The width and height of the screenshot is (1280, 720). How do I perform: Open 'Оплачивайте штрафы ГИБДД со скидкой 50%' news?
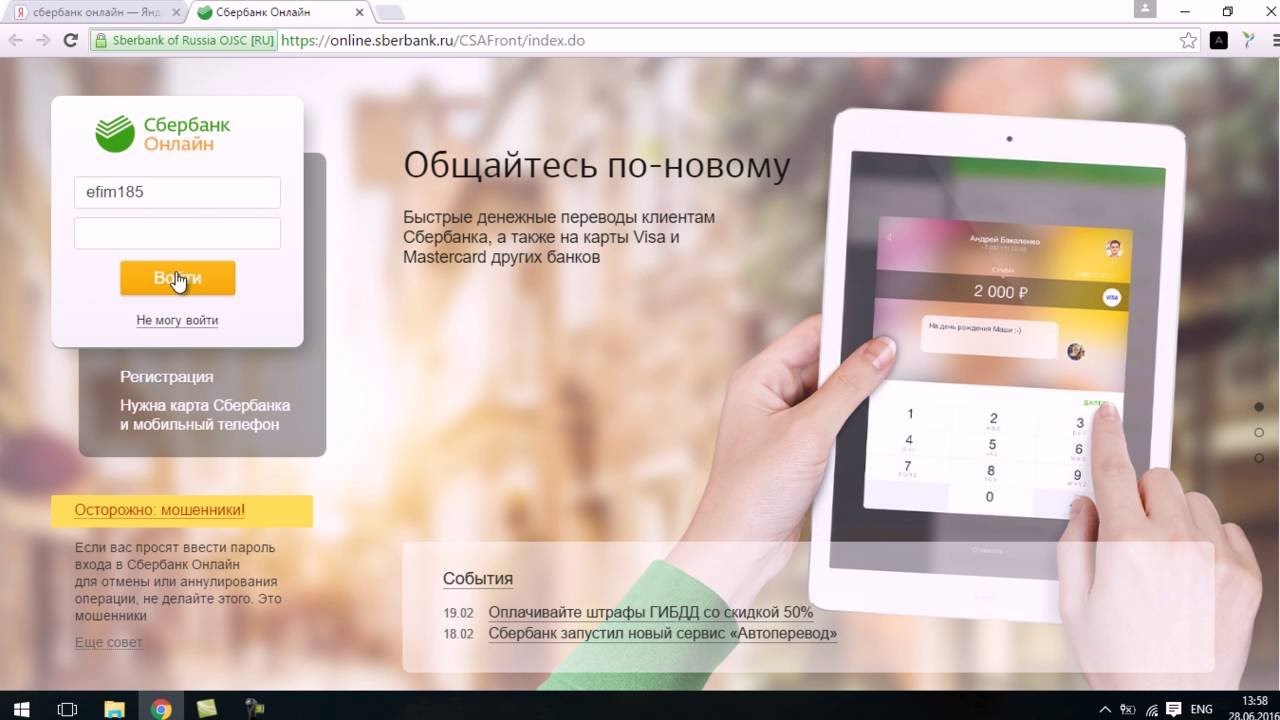(x=651, y=612)
